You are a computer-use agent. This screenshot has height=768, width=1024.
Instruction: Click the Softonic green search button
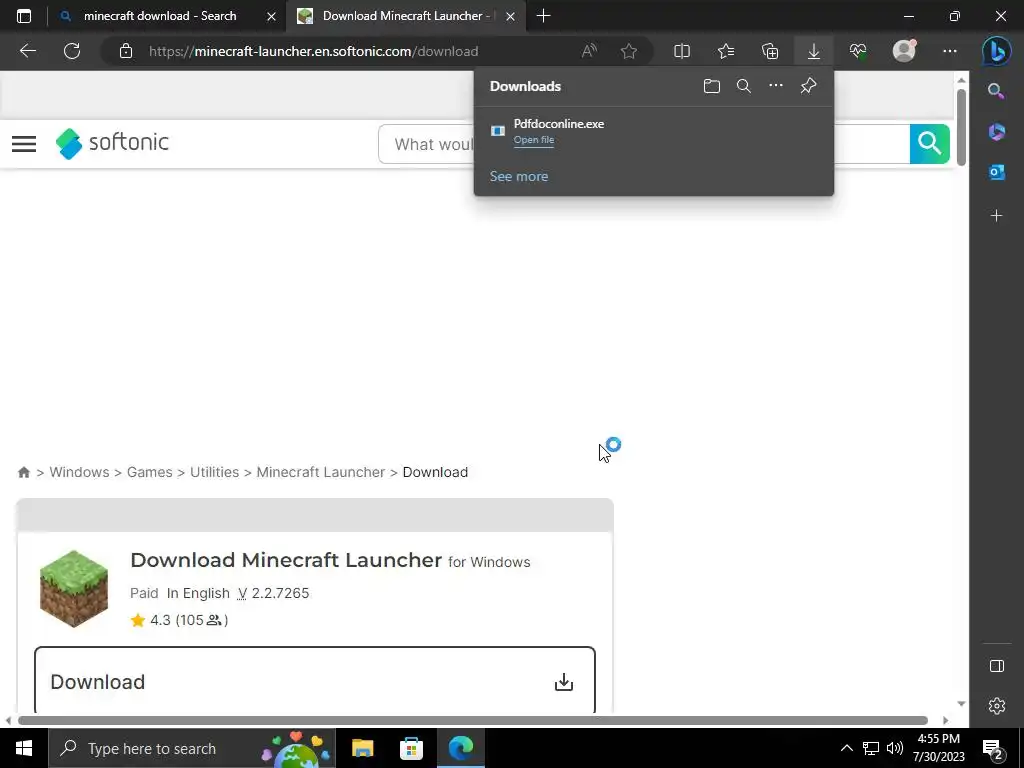[x=929, y=144]
